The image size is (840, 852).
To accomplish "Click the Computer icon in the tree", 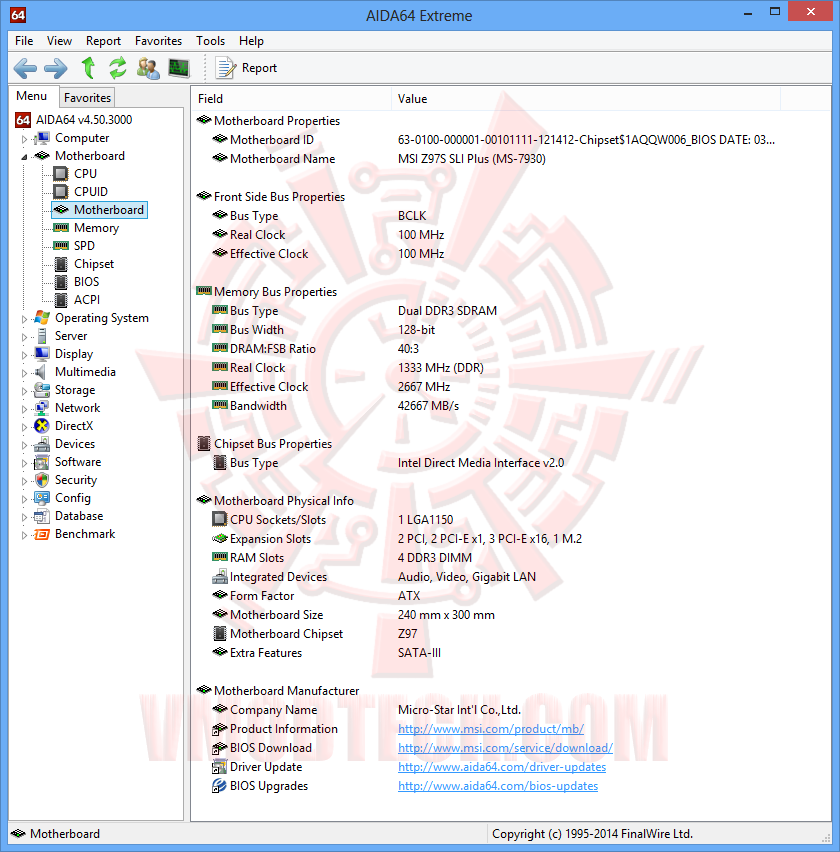I will 42,138.
